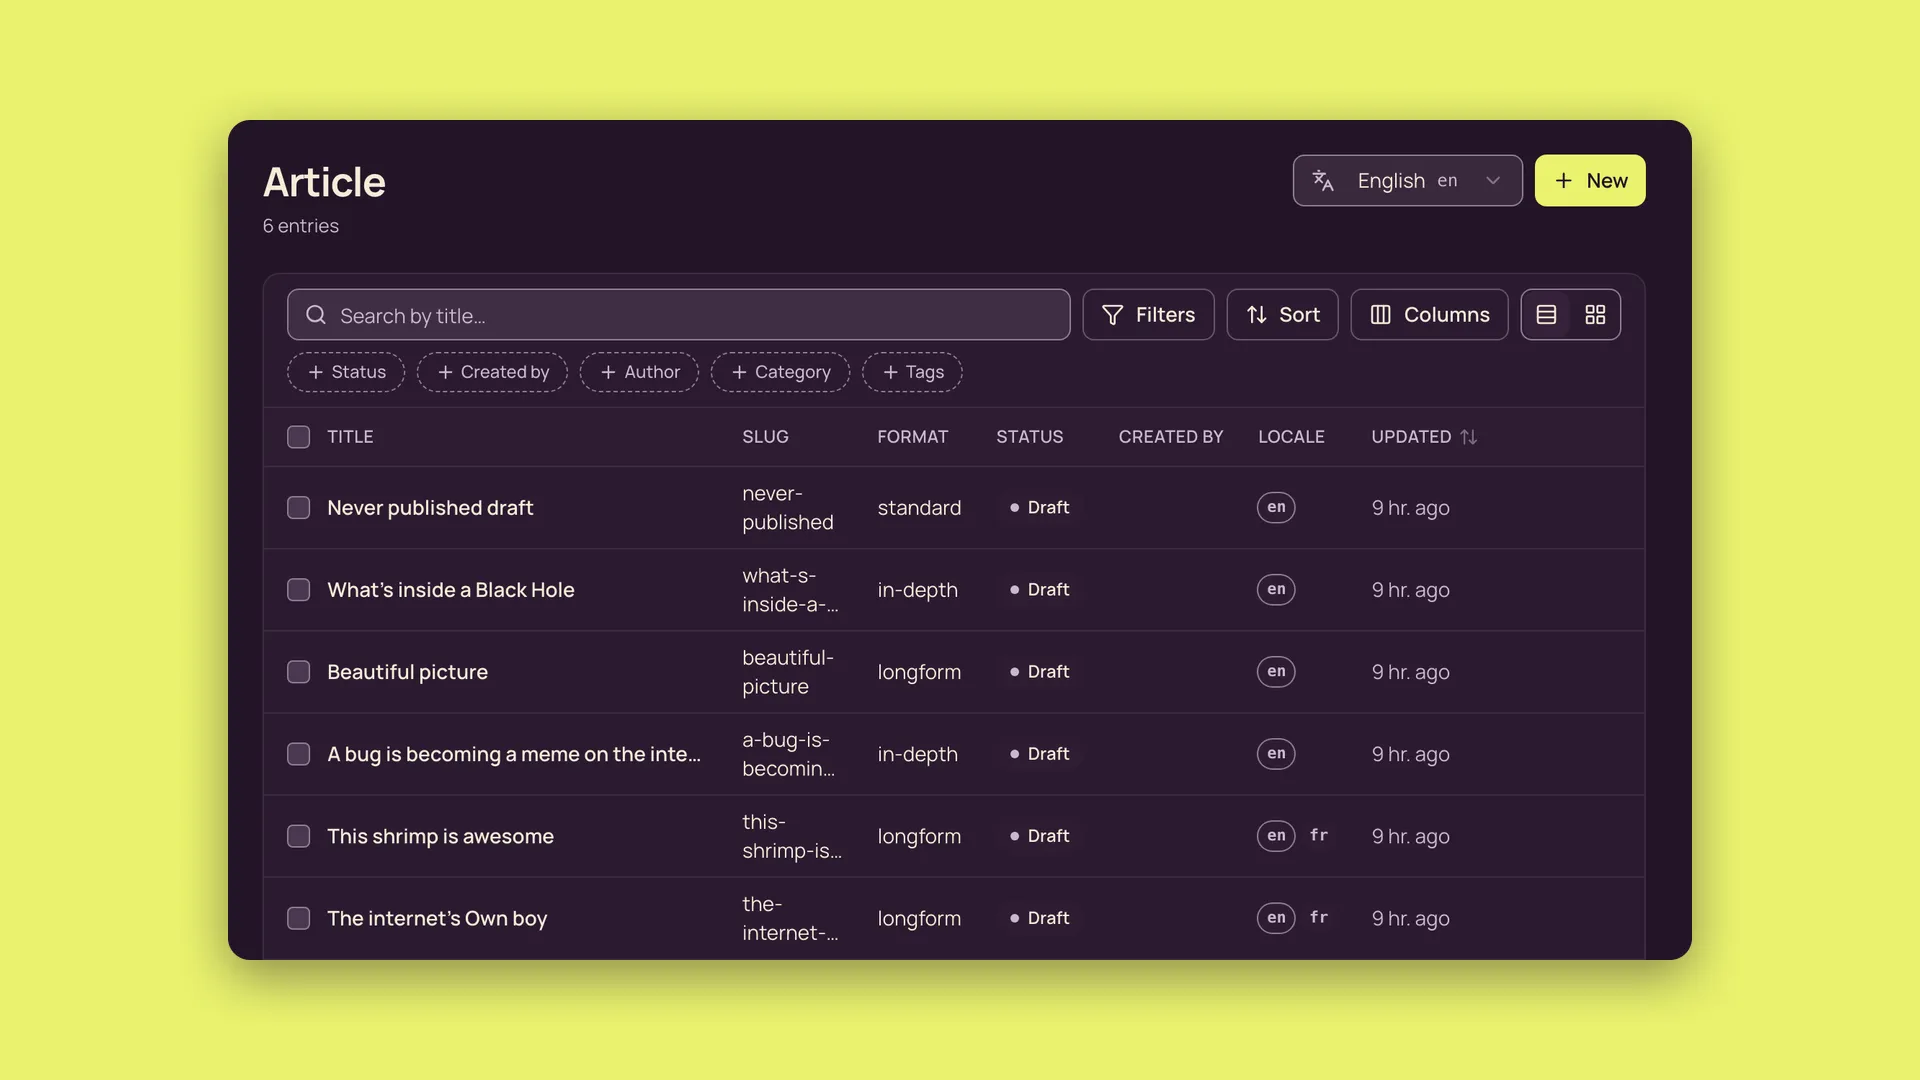Add a Created by filter chip
The height and width of the screenshot is (1080, 1920).
pyautogui.click(x=492, y=372)
